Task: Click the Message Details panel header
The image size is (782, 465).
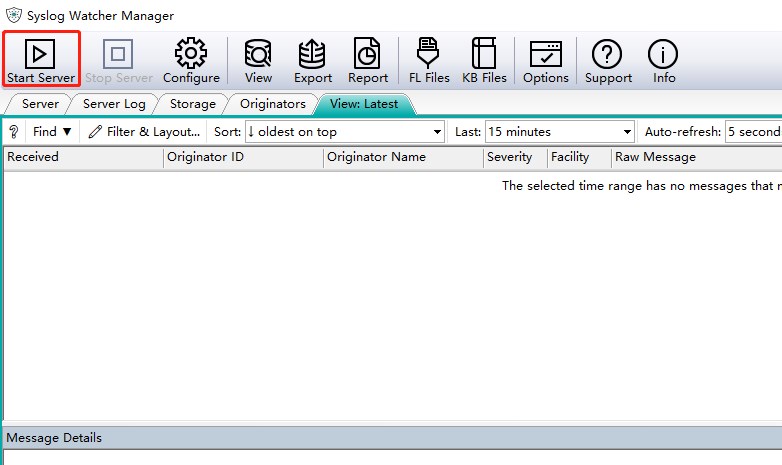Action: pyautogui.click(x=392, y=438)
